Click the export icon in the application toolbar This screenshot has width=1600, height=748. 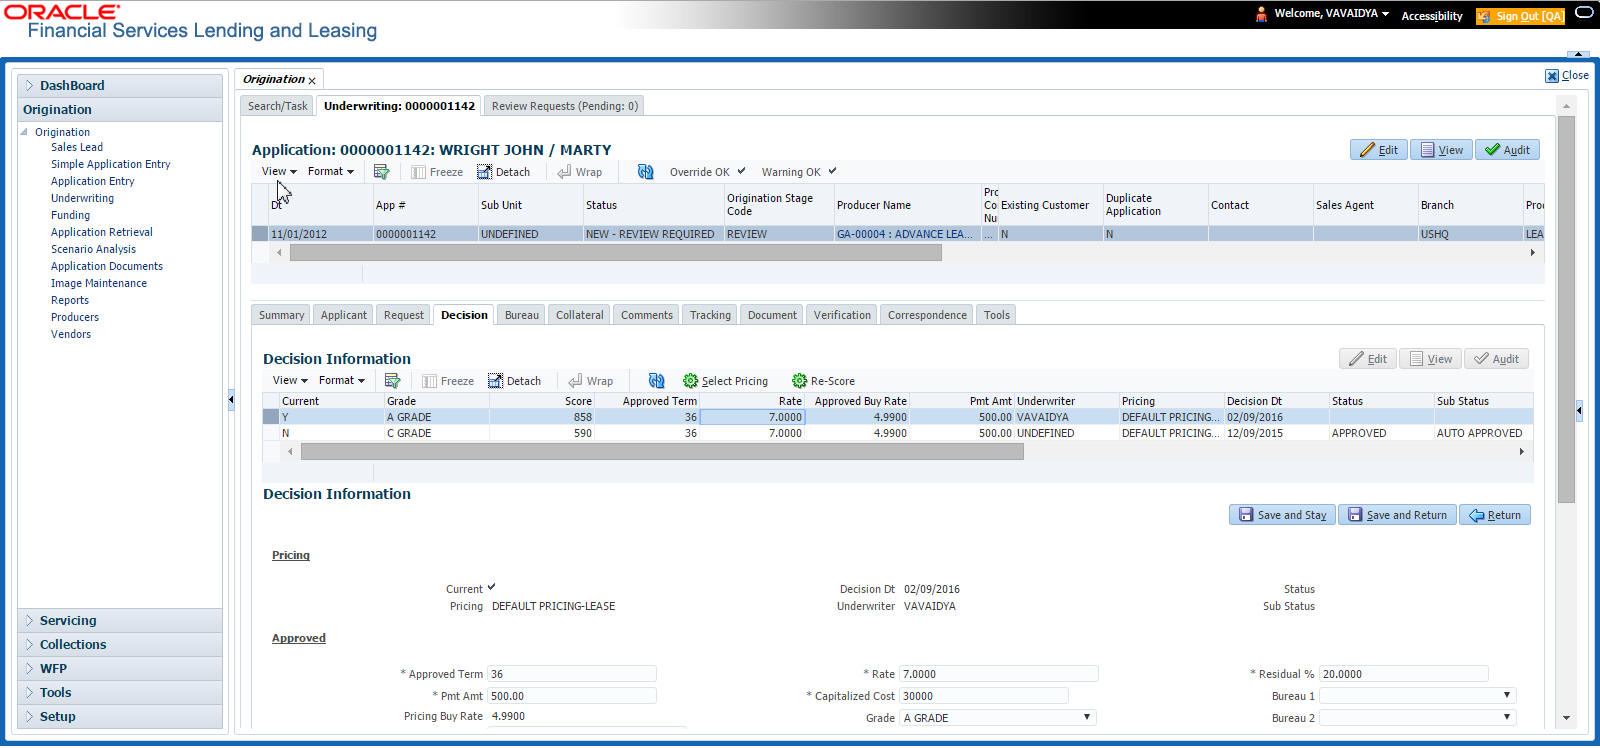381,172
